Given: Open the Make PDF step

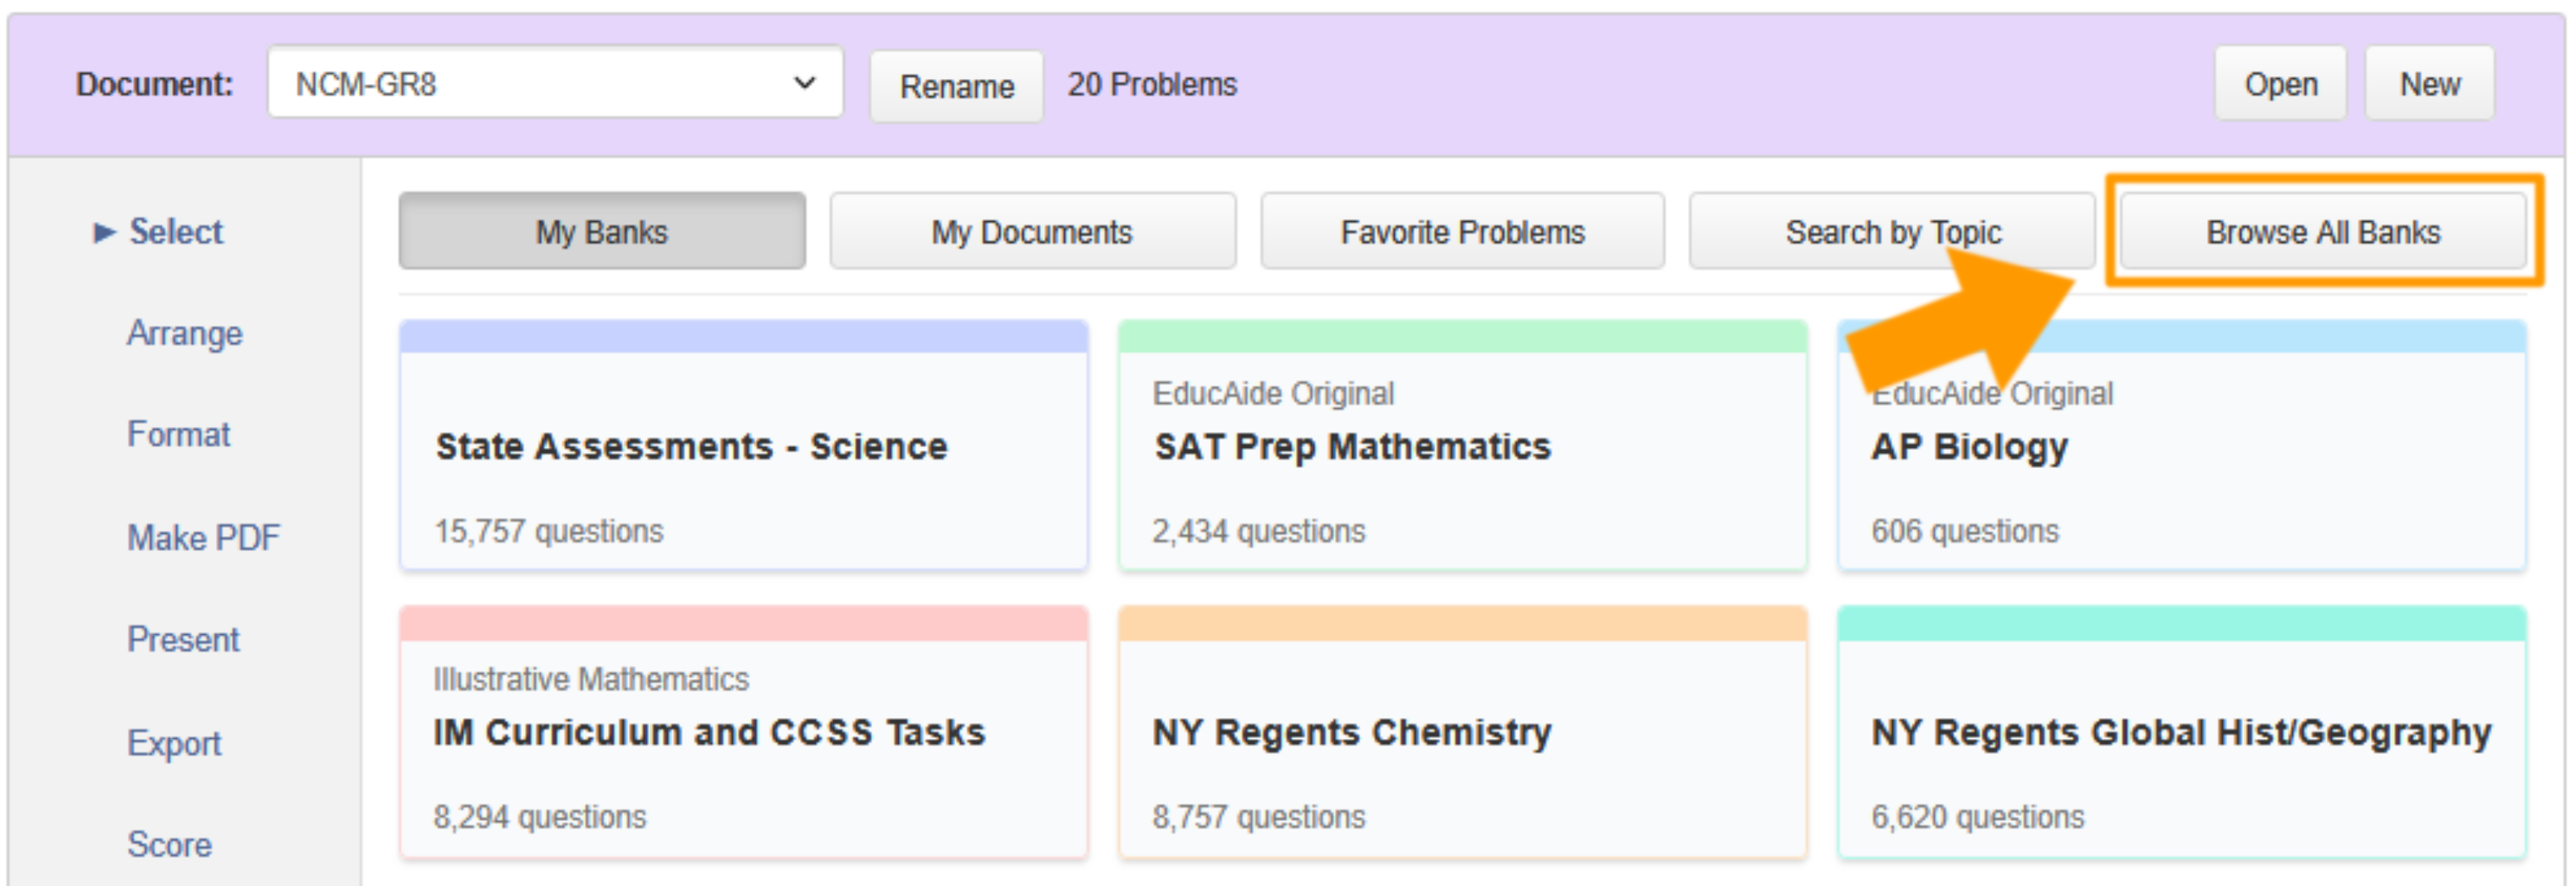Looking at the screenshot, I should pyautogui.click(x=203, y=538).
